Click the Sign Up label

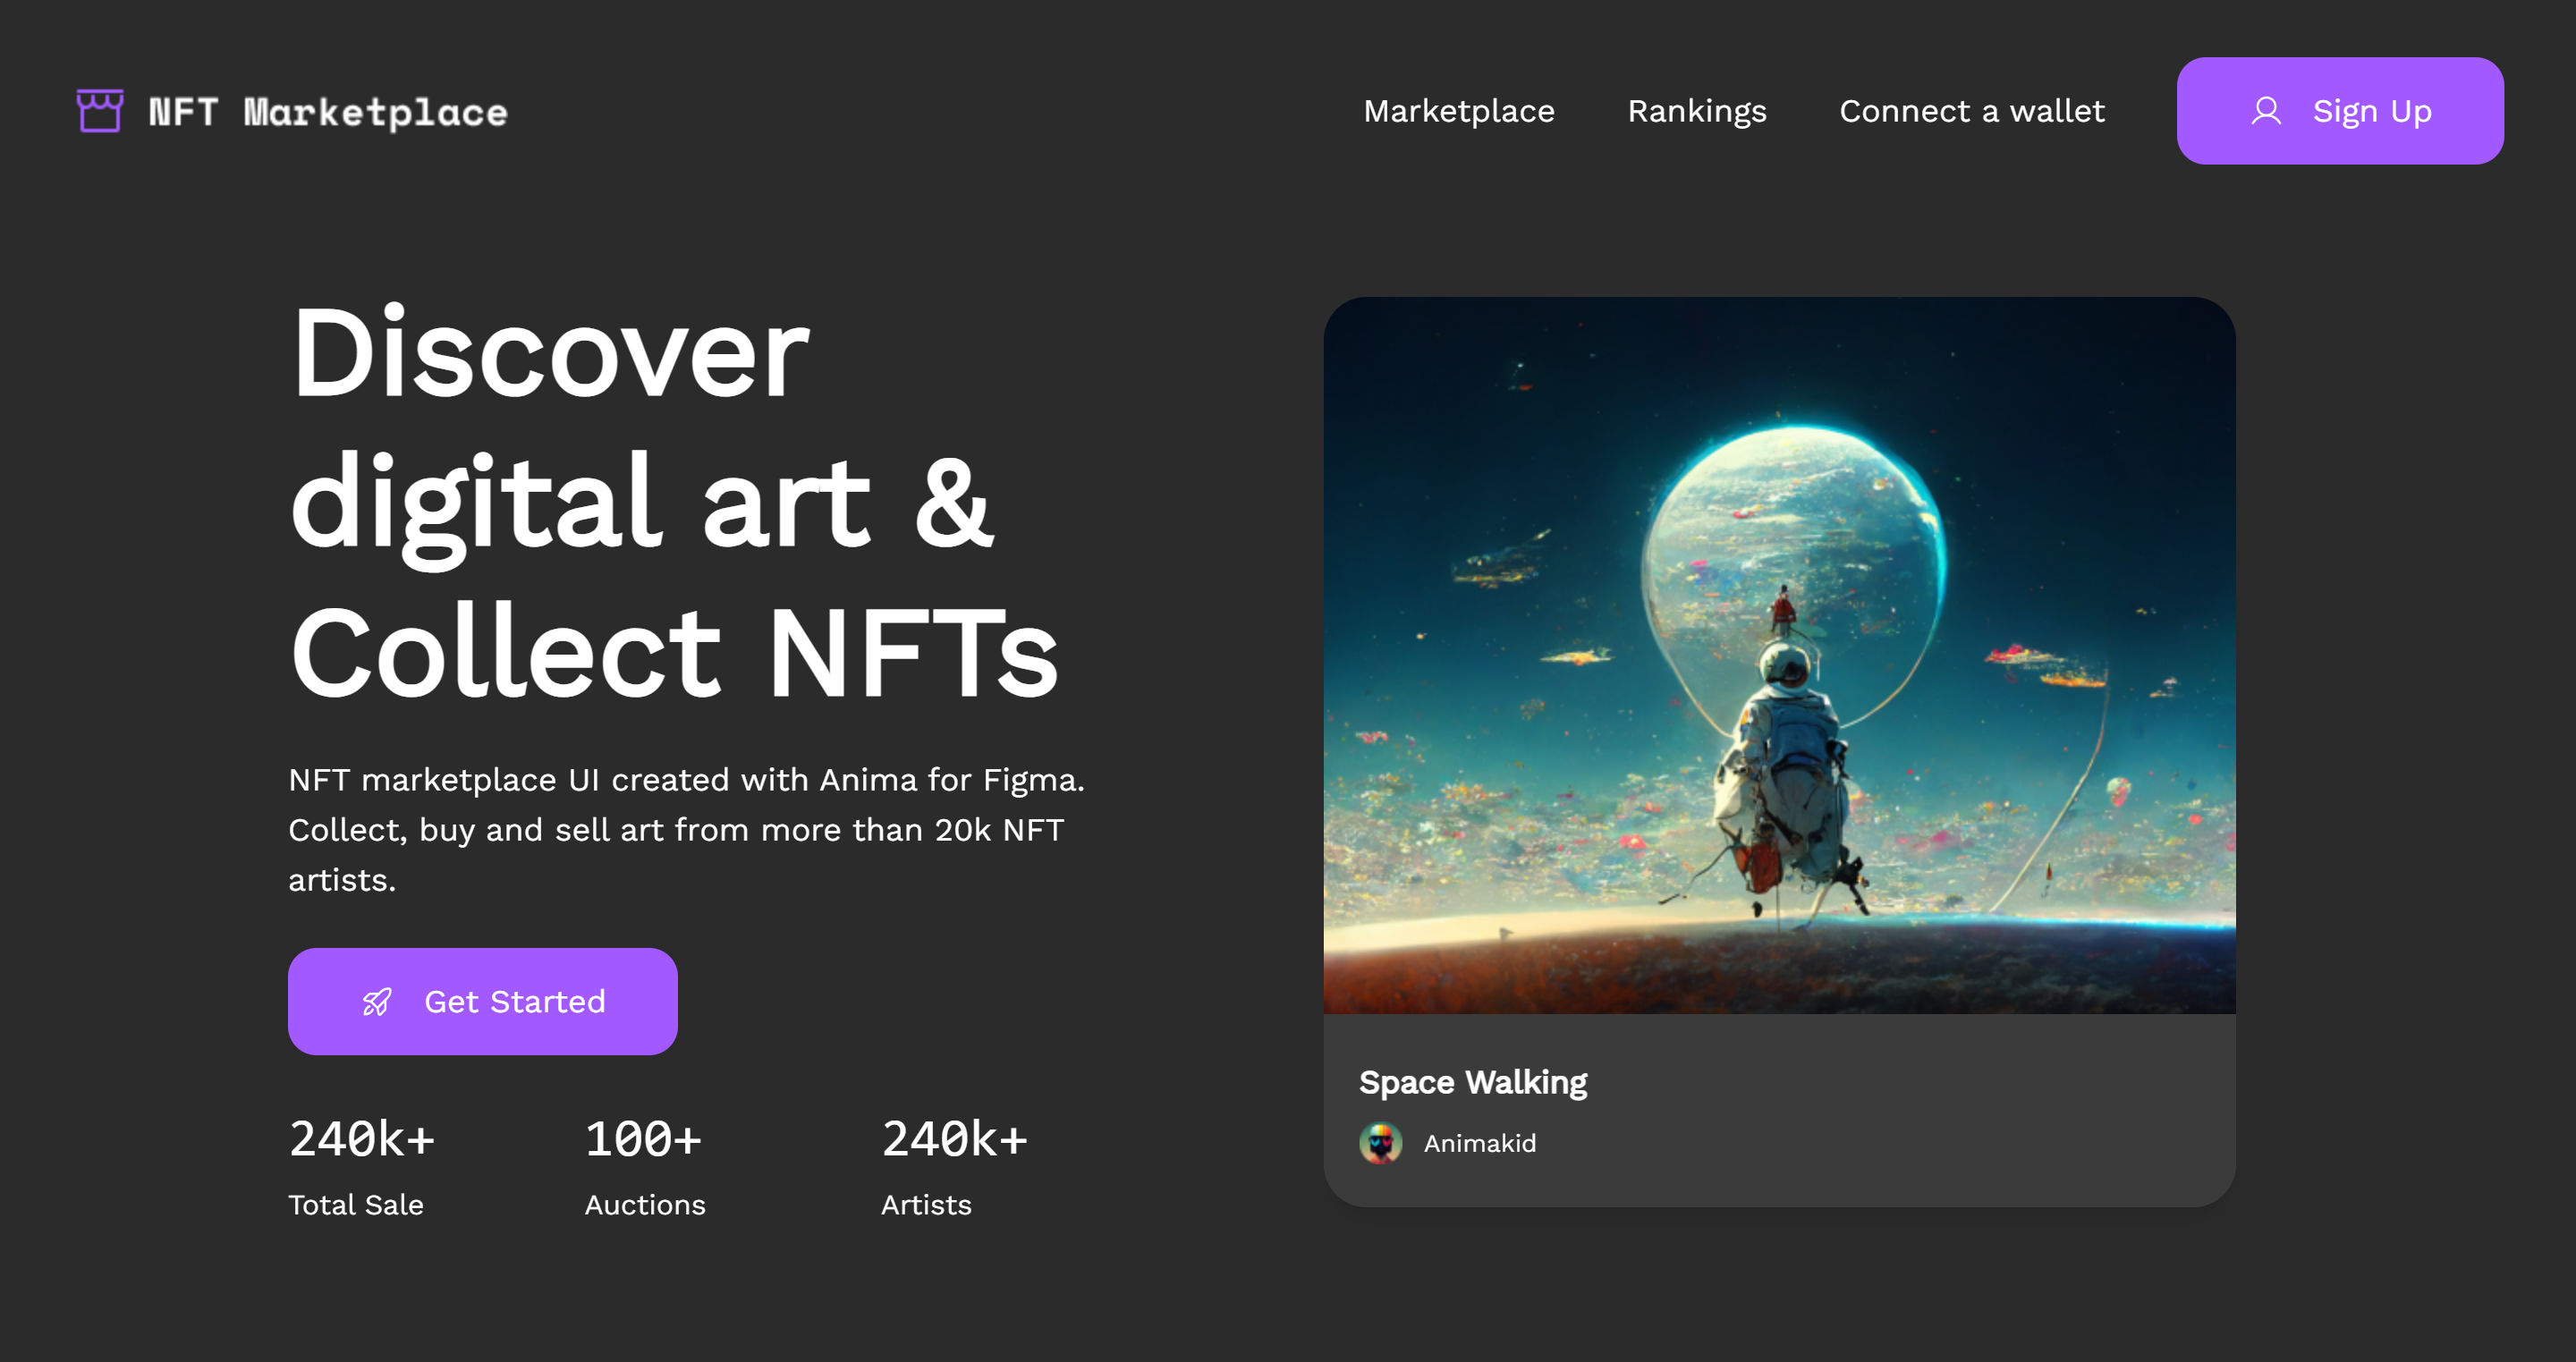click(2372, 111)
